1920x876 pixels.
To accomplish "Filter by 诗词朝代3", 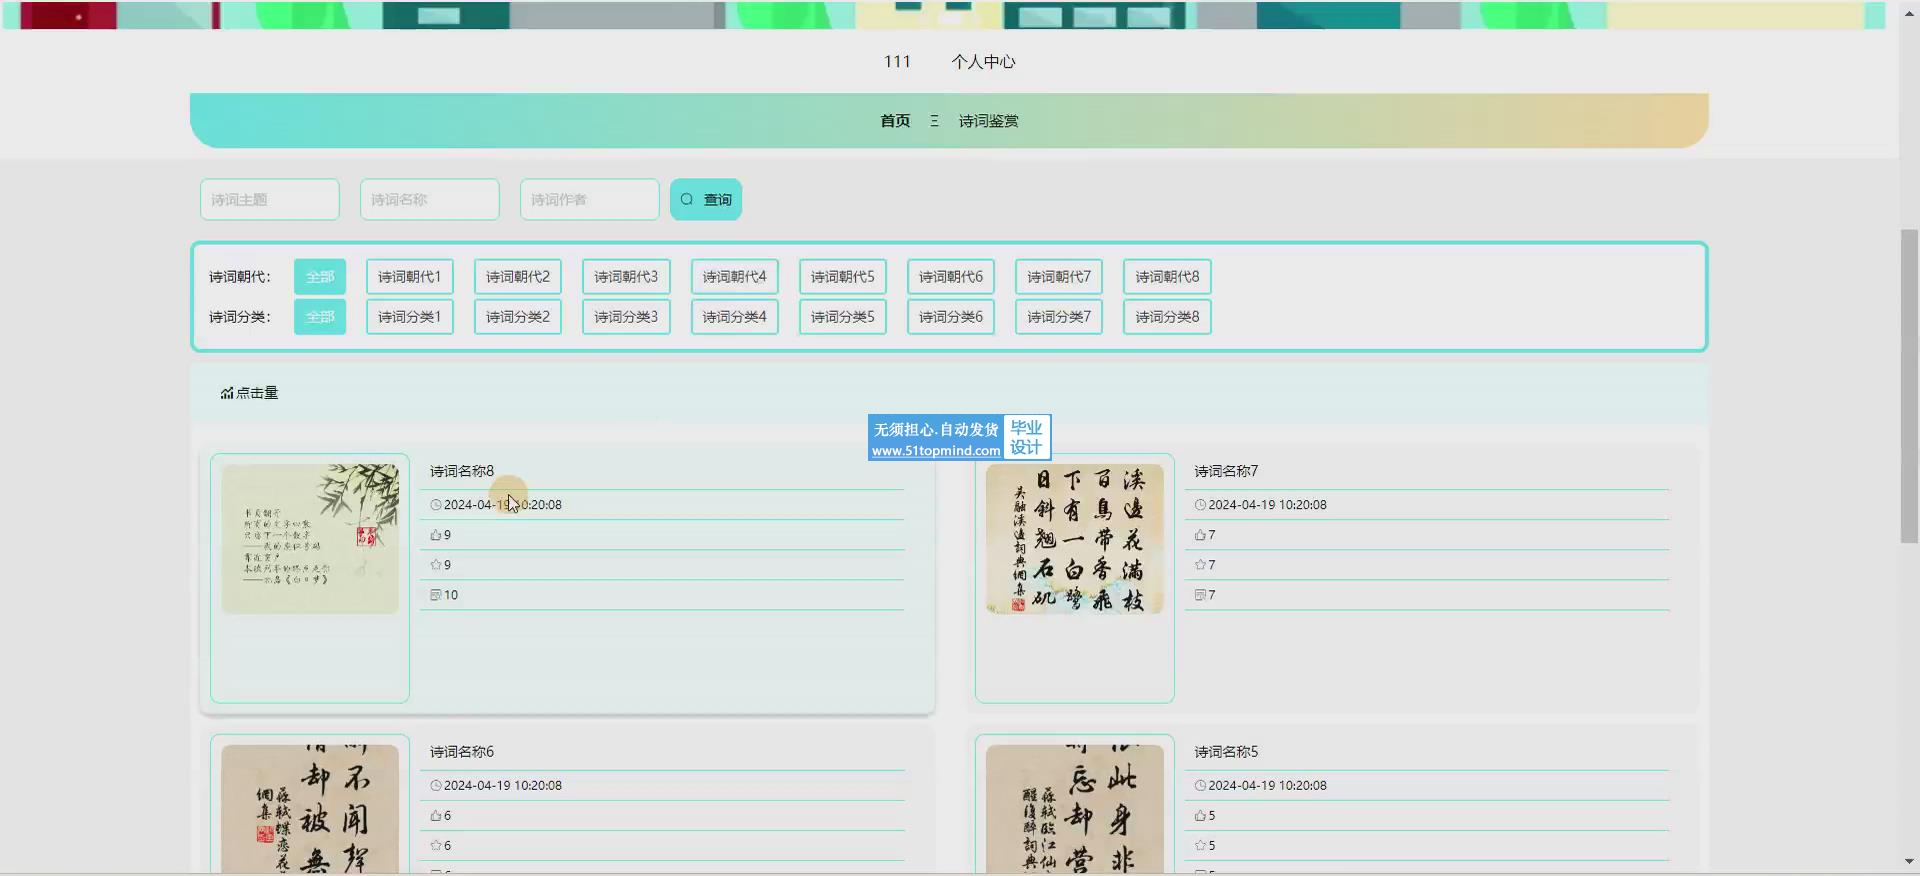I will pyautogui.click(x=626, y=277).
